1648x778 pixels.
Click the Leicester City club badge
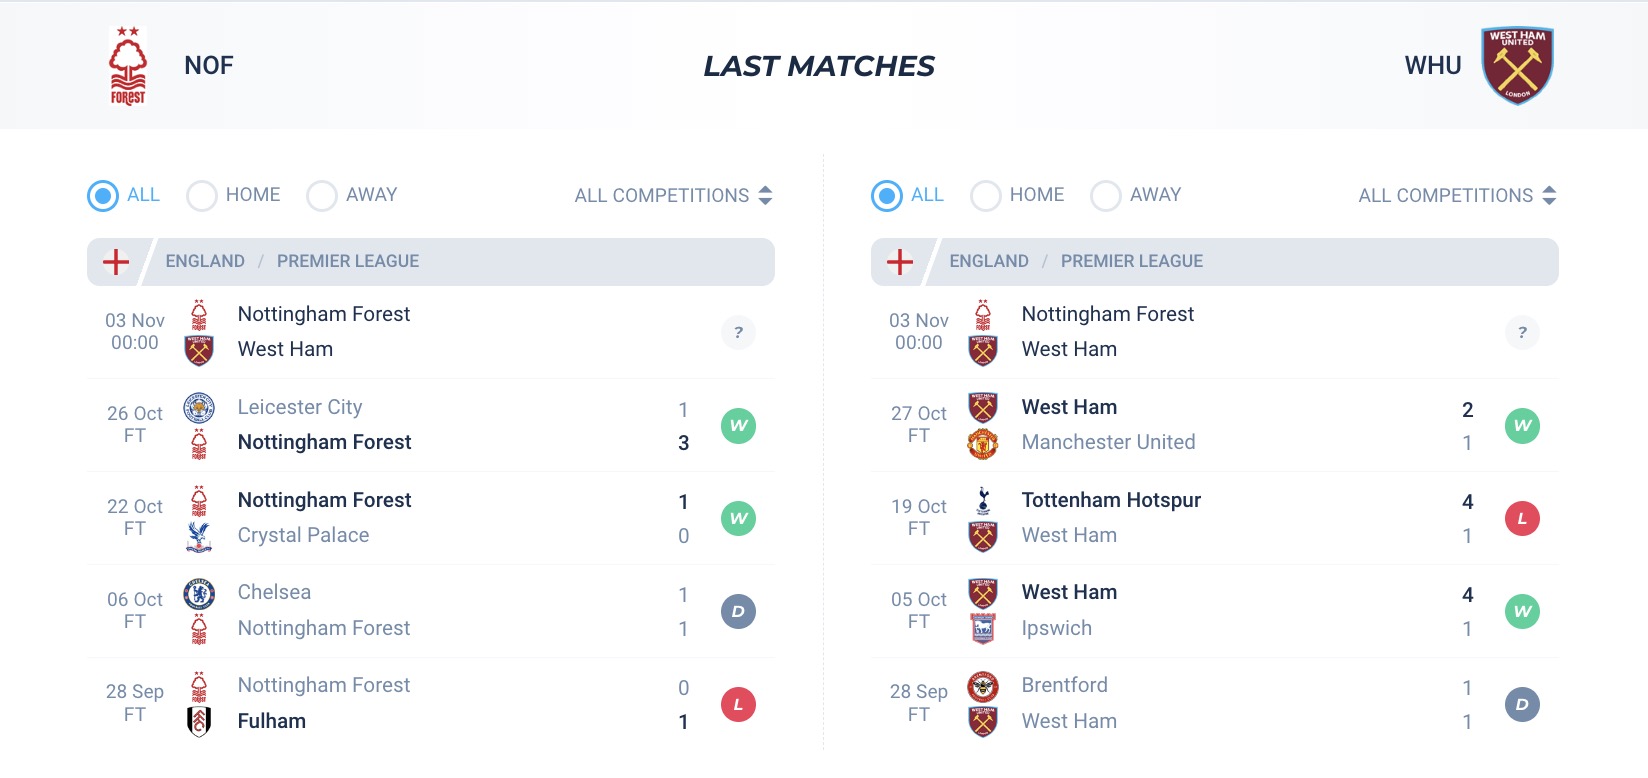pyautogui.click(x=199, y=408)
